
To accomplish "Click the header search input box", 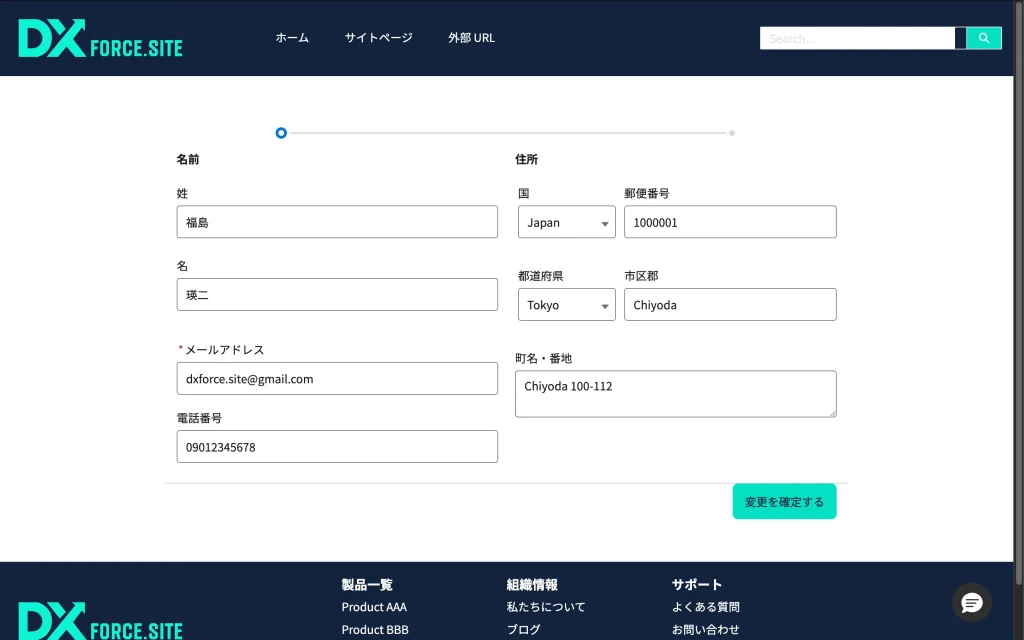I will coord(857,38).
